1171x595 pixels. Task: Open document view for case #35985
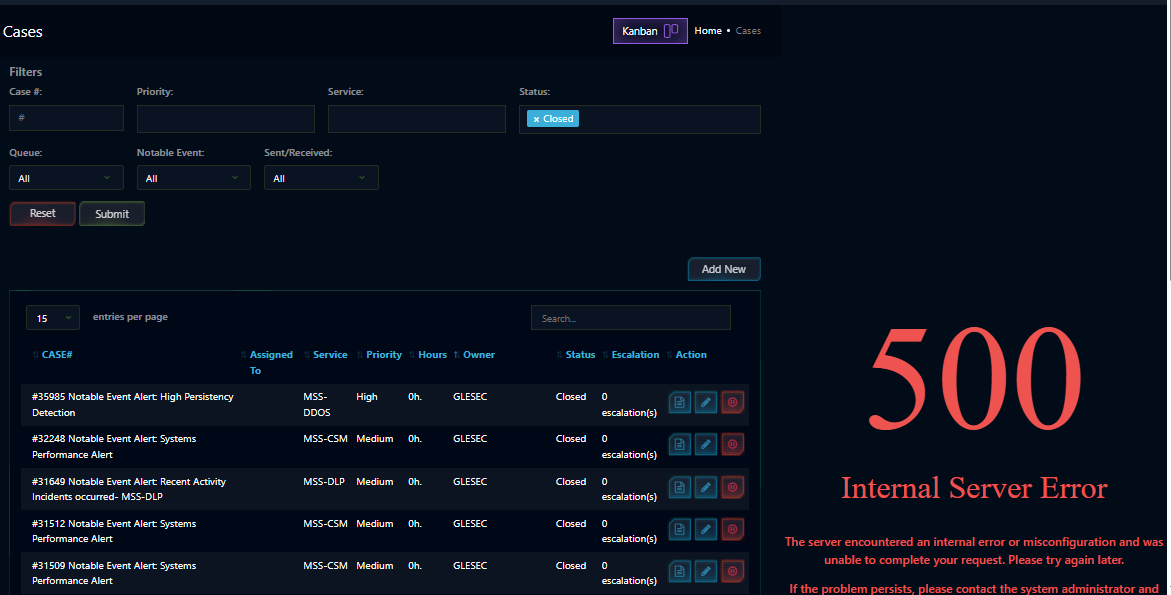680,402
